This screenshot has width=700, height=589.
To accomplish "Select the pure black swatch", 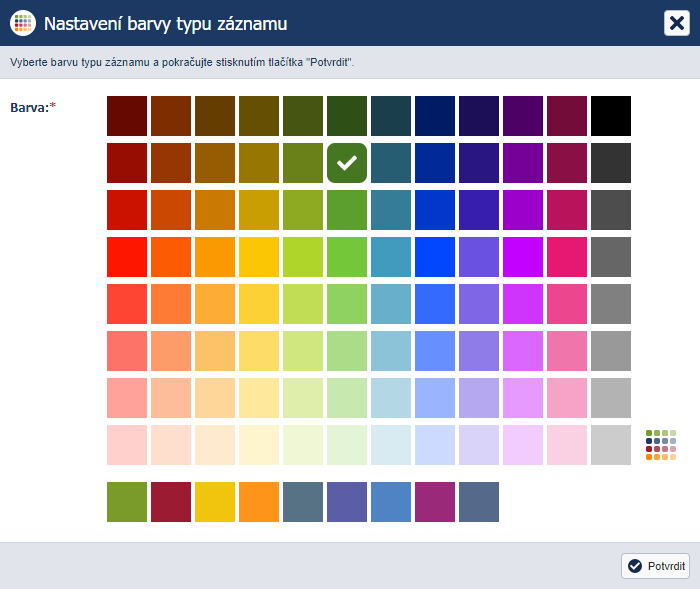I will (611, 116).
